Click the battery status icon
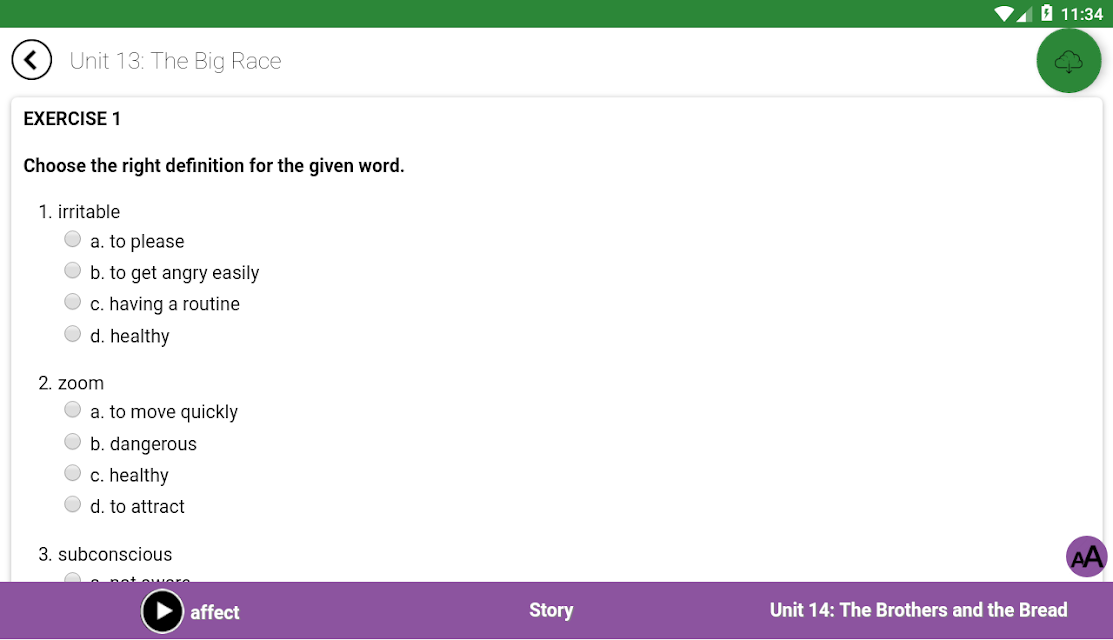1113x640 pixels. point(1046,13)
